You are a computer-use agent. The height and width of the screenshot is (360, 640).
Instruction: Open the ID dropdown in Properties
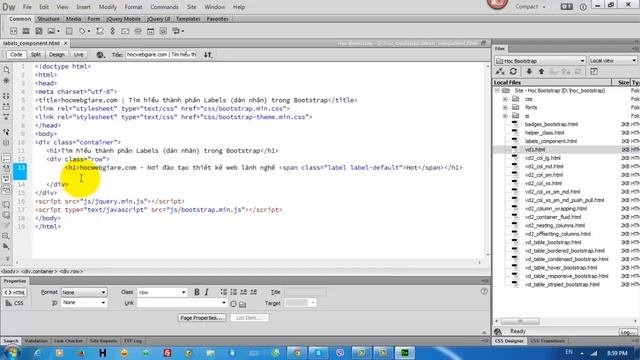[84, 303]
